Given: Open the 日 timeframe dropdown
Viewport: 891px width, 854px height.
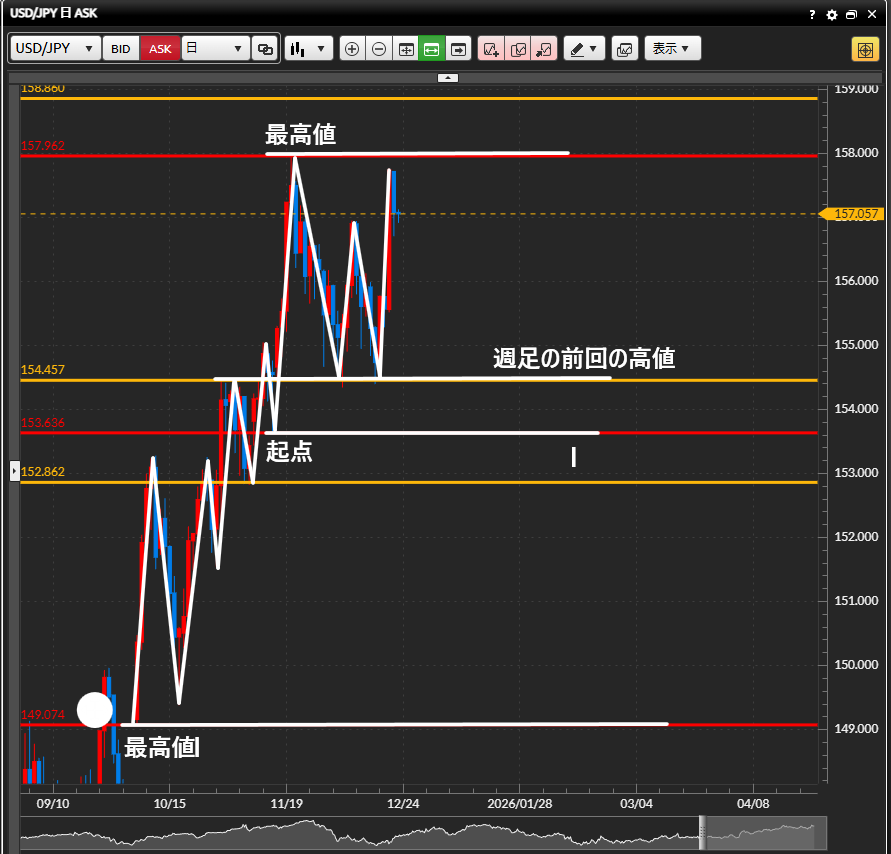Looking at the screenshot, I should point(215,49).
